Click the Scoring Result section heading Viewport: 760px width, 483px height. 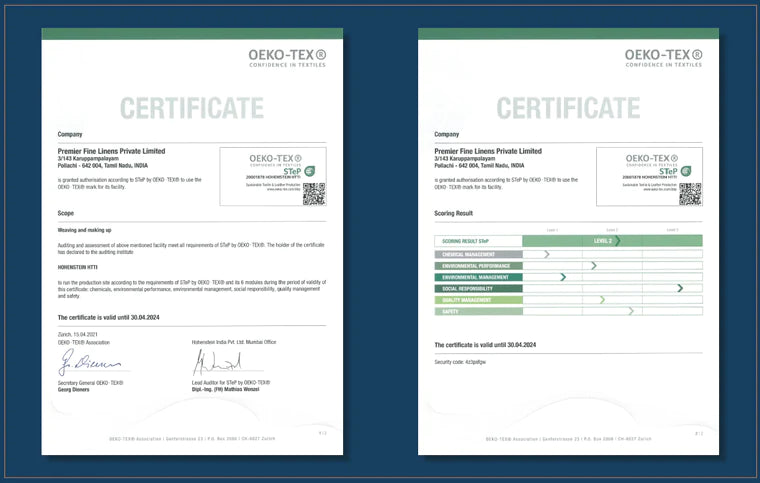point(453,213)
